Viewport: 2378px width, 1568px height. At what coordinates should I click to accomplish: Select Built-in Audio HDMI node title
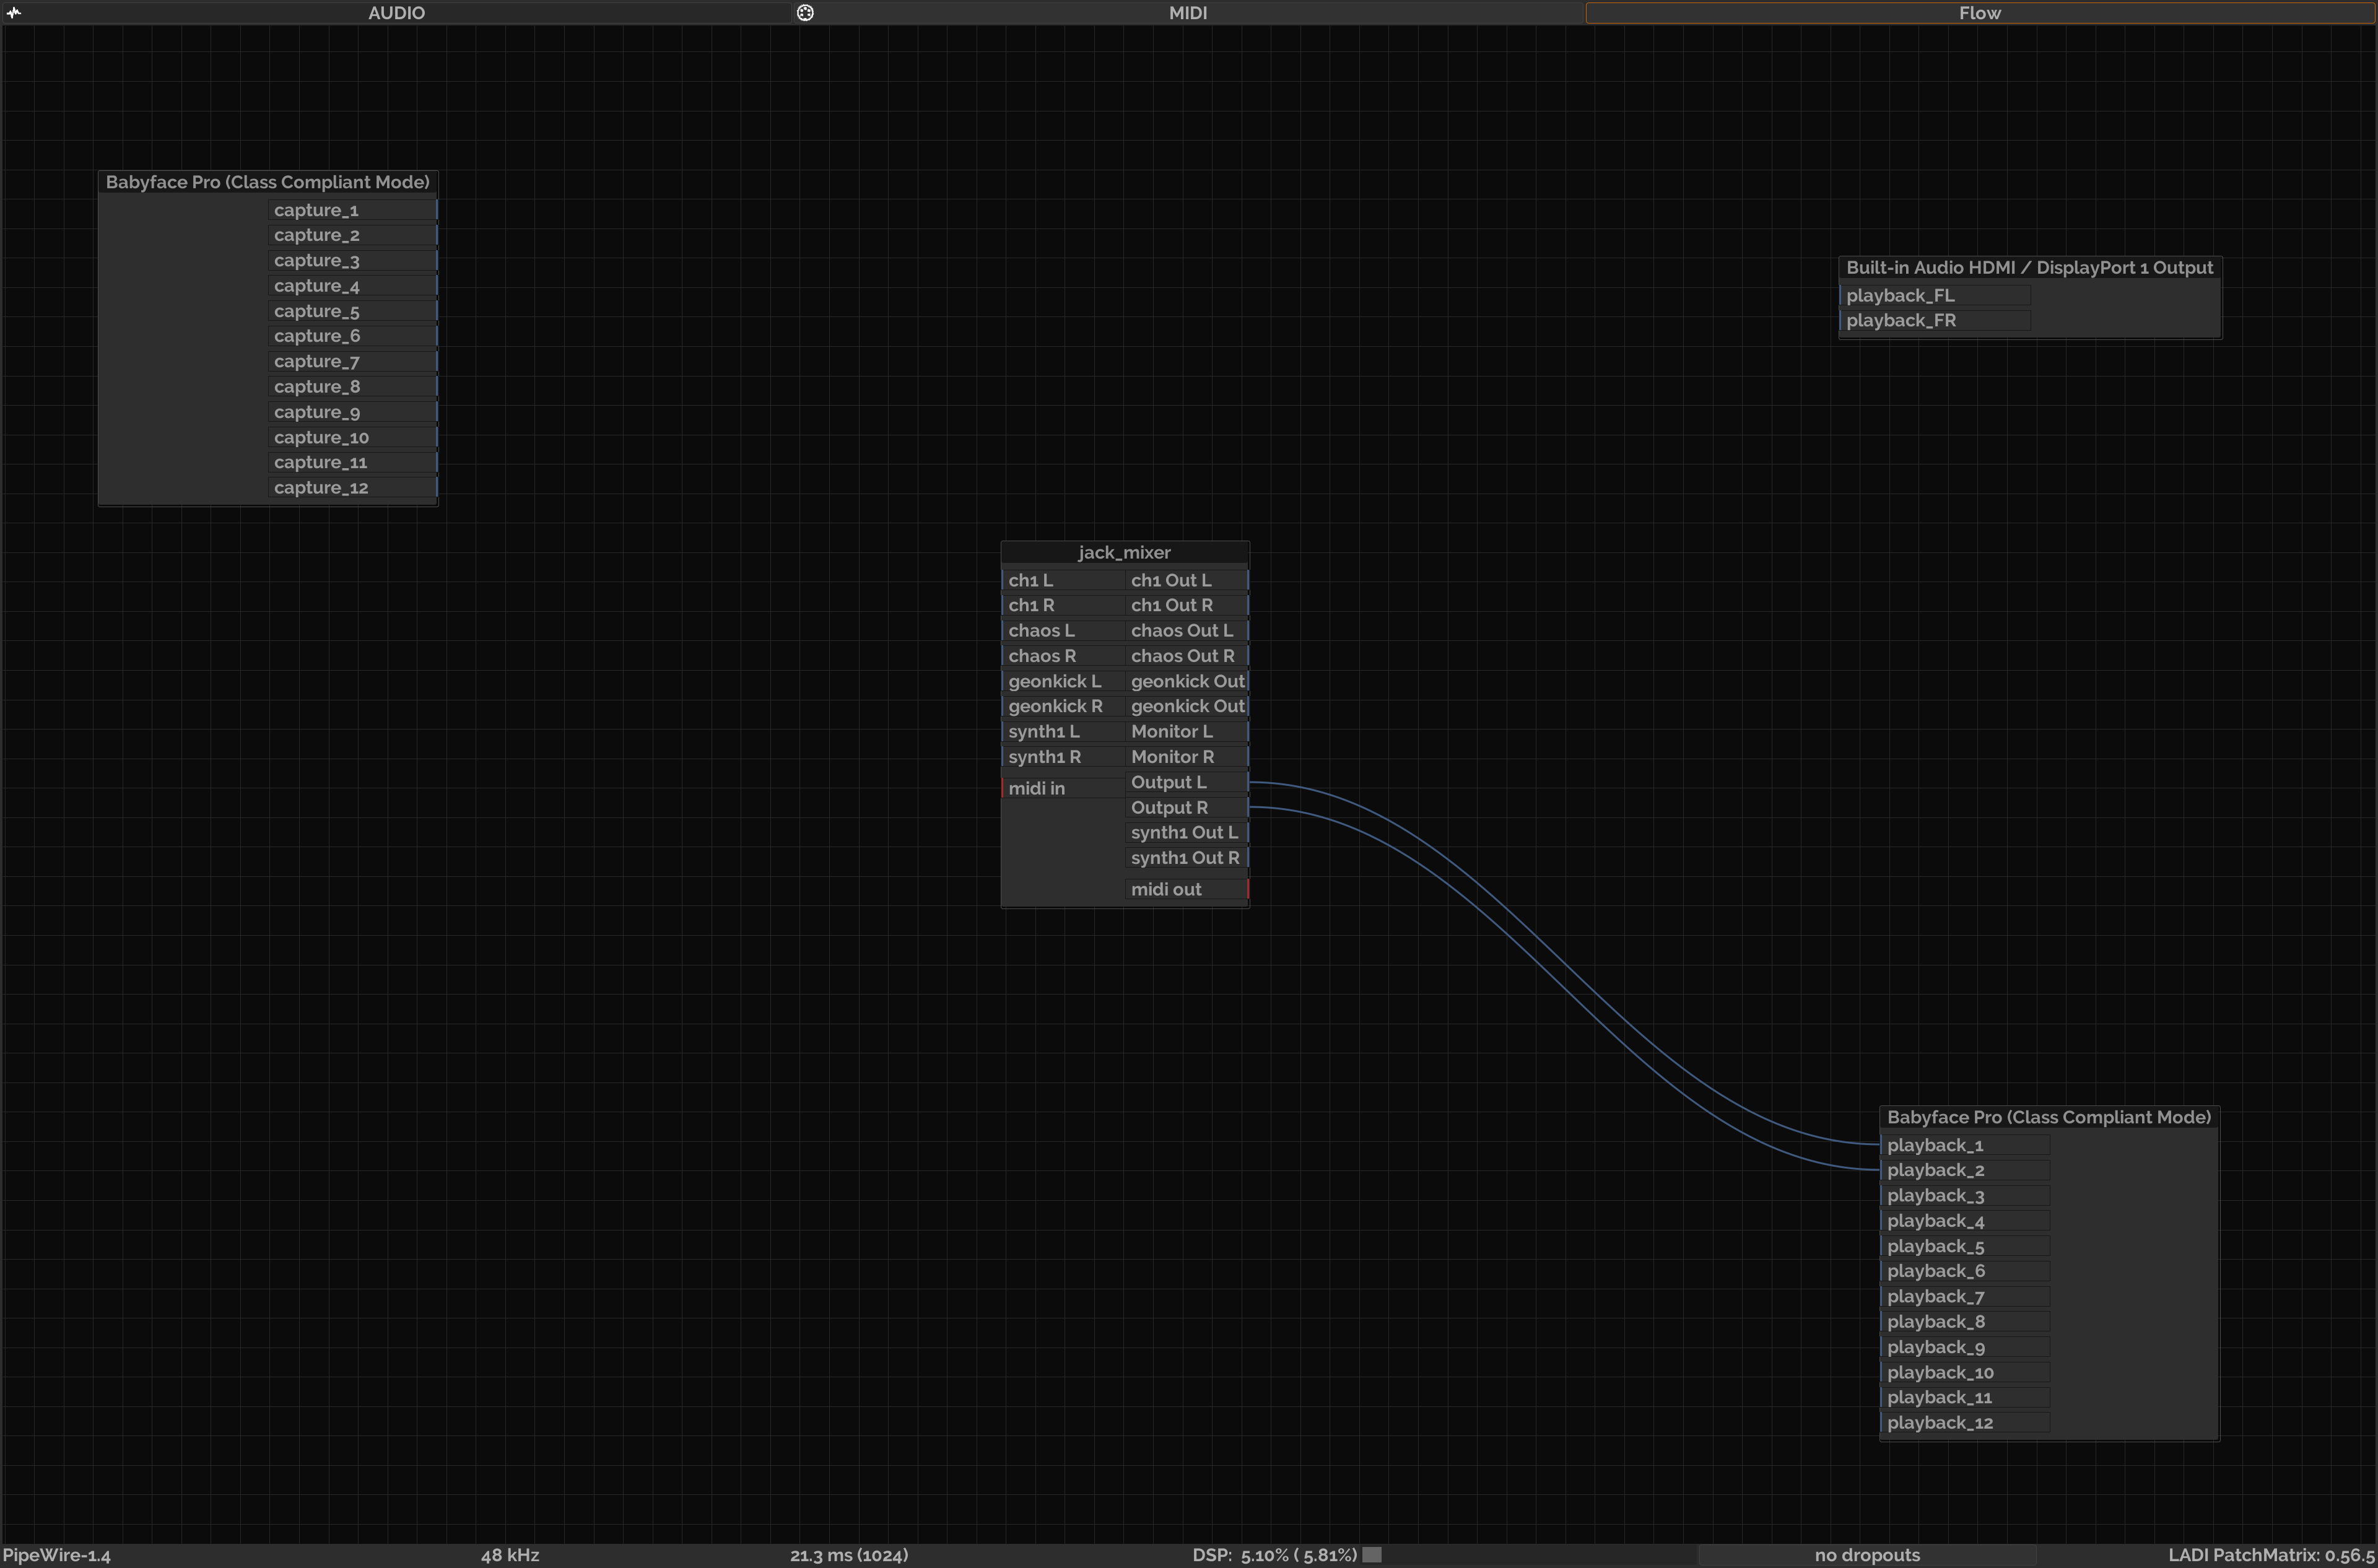click(x=2029, y=267)
